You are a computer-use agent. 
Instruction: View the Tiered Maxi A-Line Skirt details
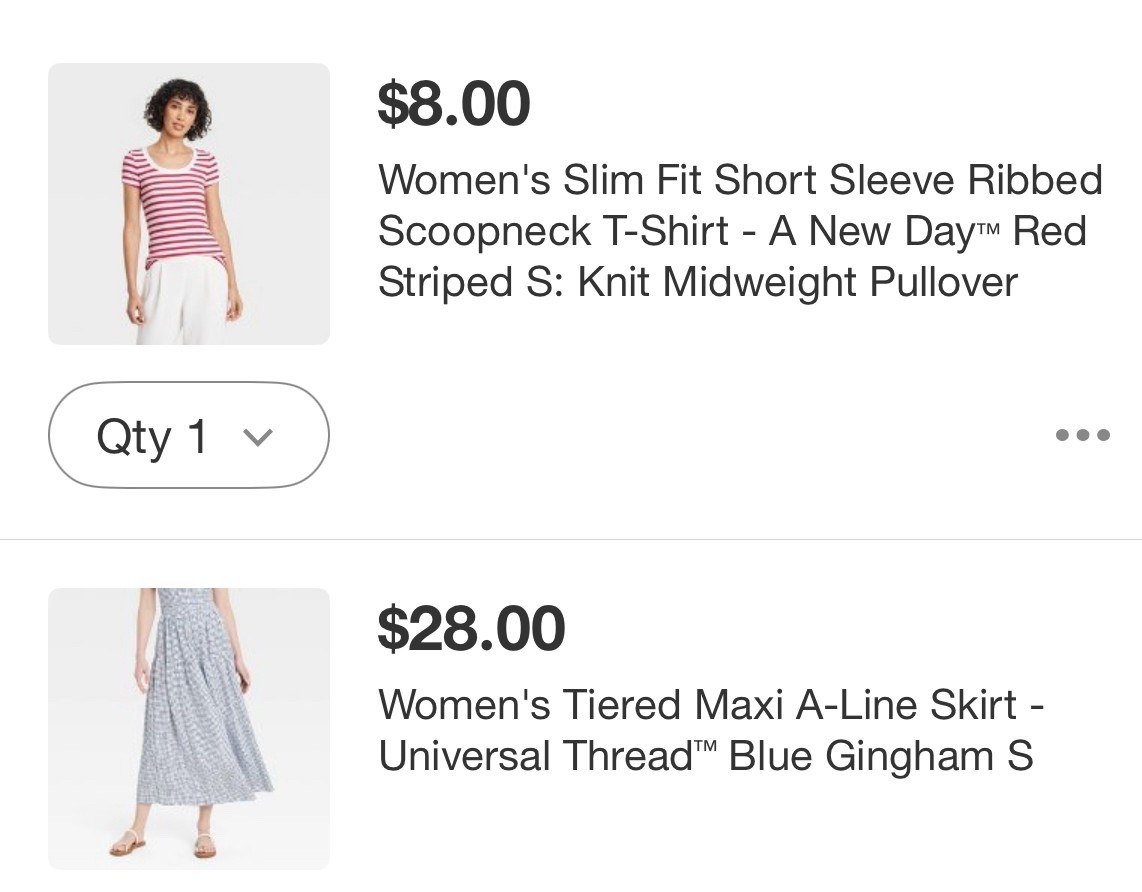pos(710,729)
